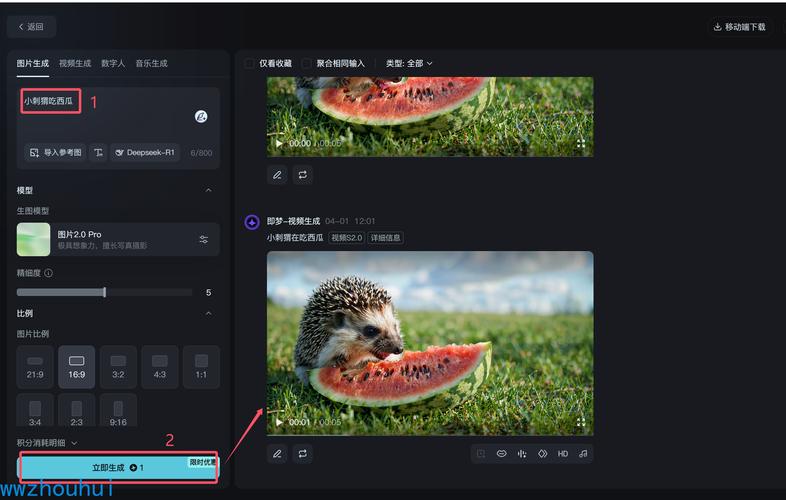Click the 导入参考图 import reference image button

(x=55, y=152)
